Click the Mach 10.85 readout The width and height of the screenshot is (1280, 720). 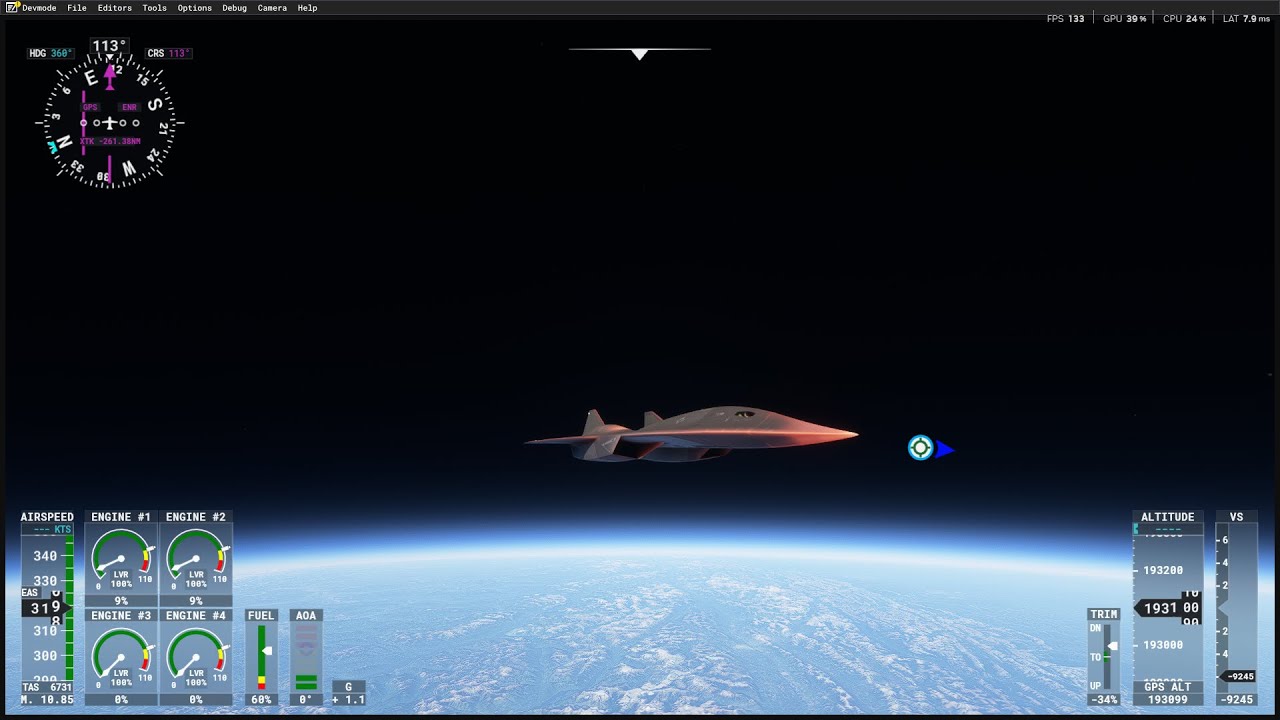tap(47, 699)
